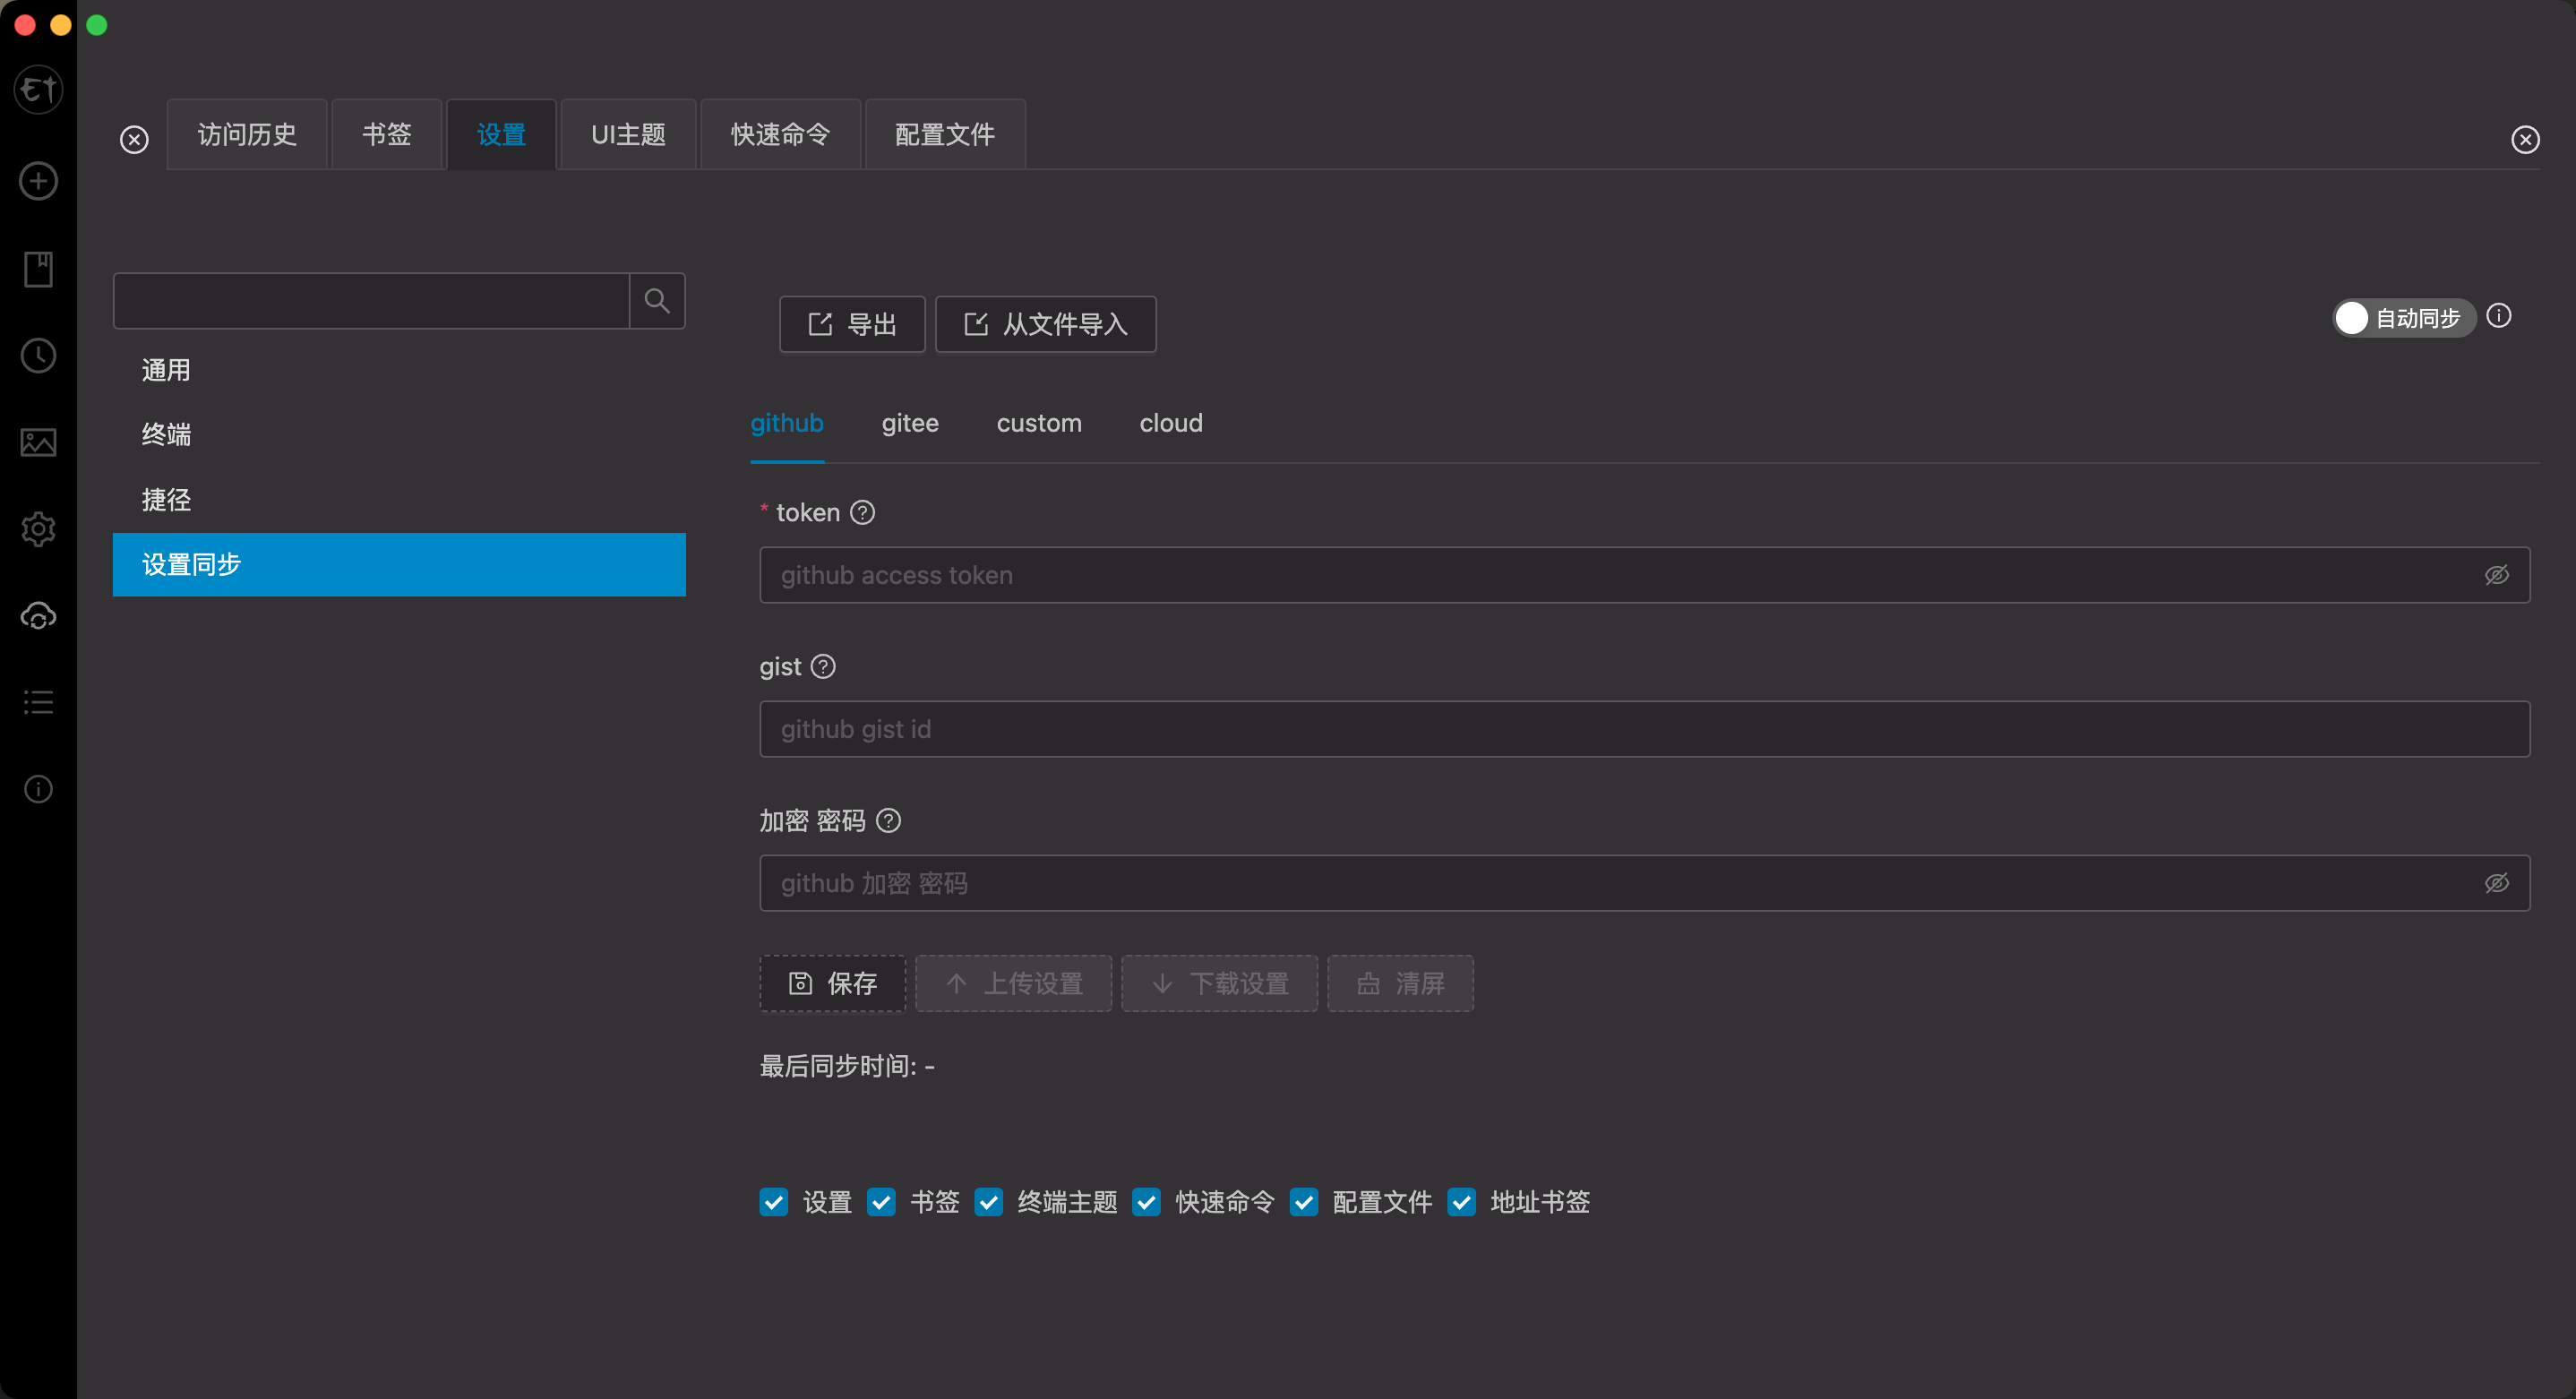Open the UI主题 tab
The image size is (2576, 1399).
(x=628, y=135)
